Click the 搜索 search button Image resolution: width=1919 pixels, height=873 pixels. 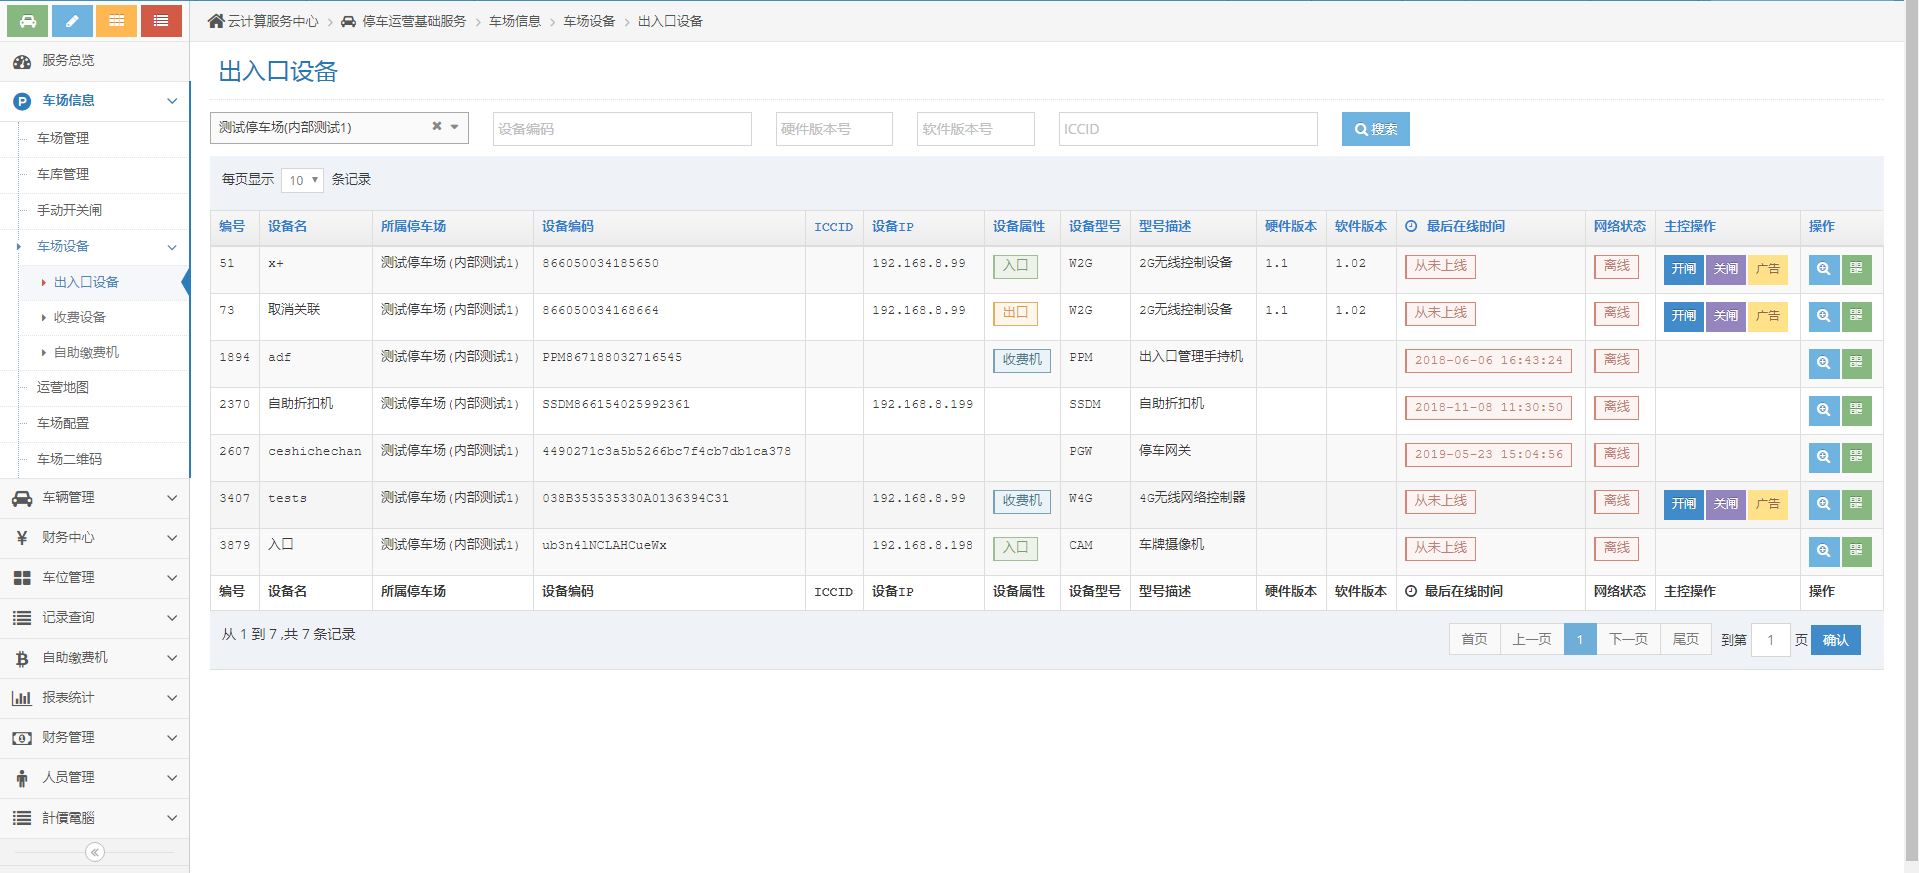tap(1375, 129)
